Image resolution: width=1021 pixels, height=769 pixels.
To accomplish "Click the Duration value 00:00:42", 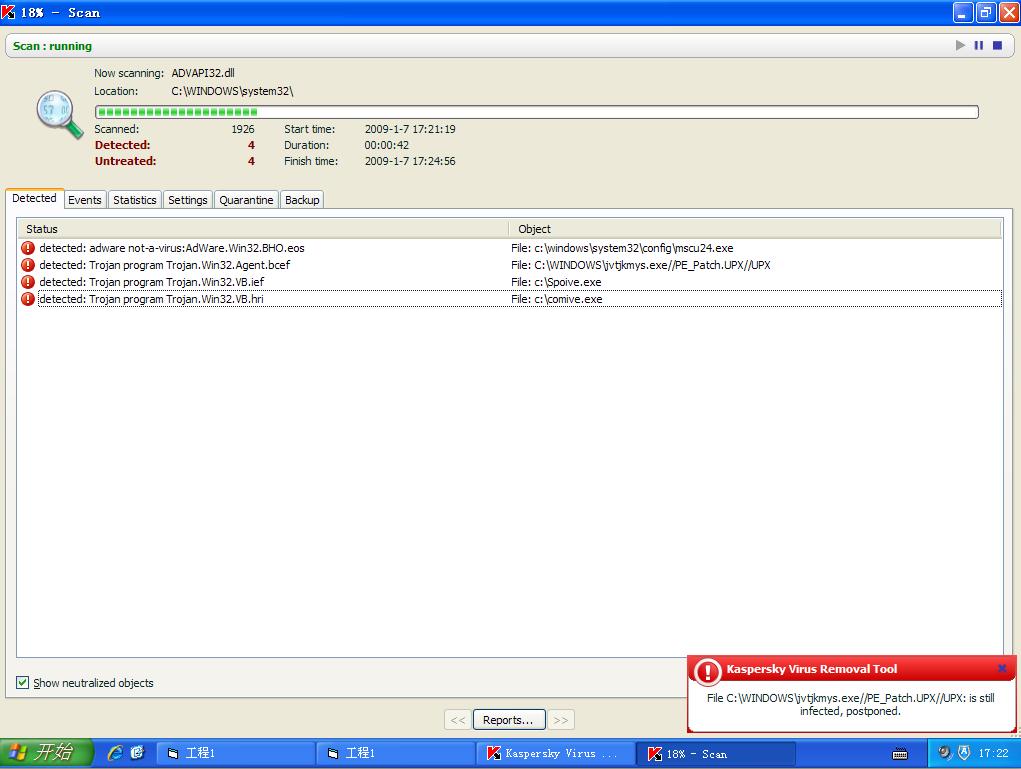I will [387, 145].
